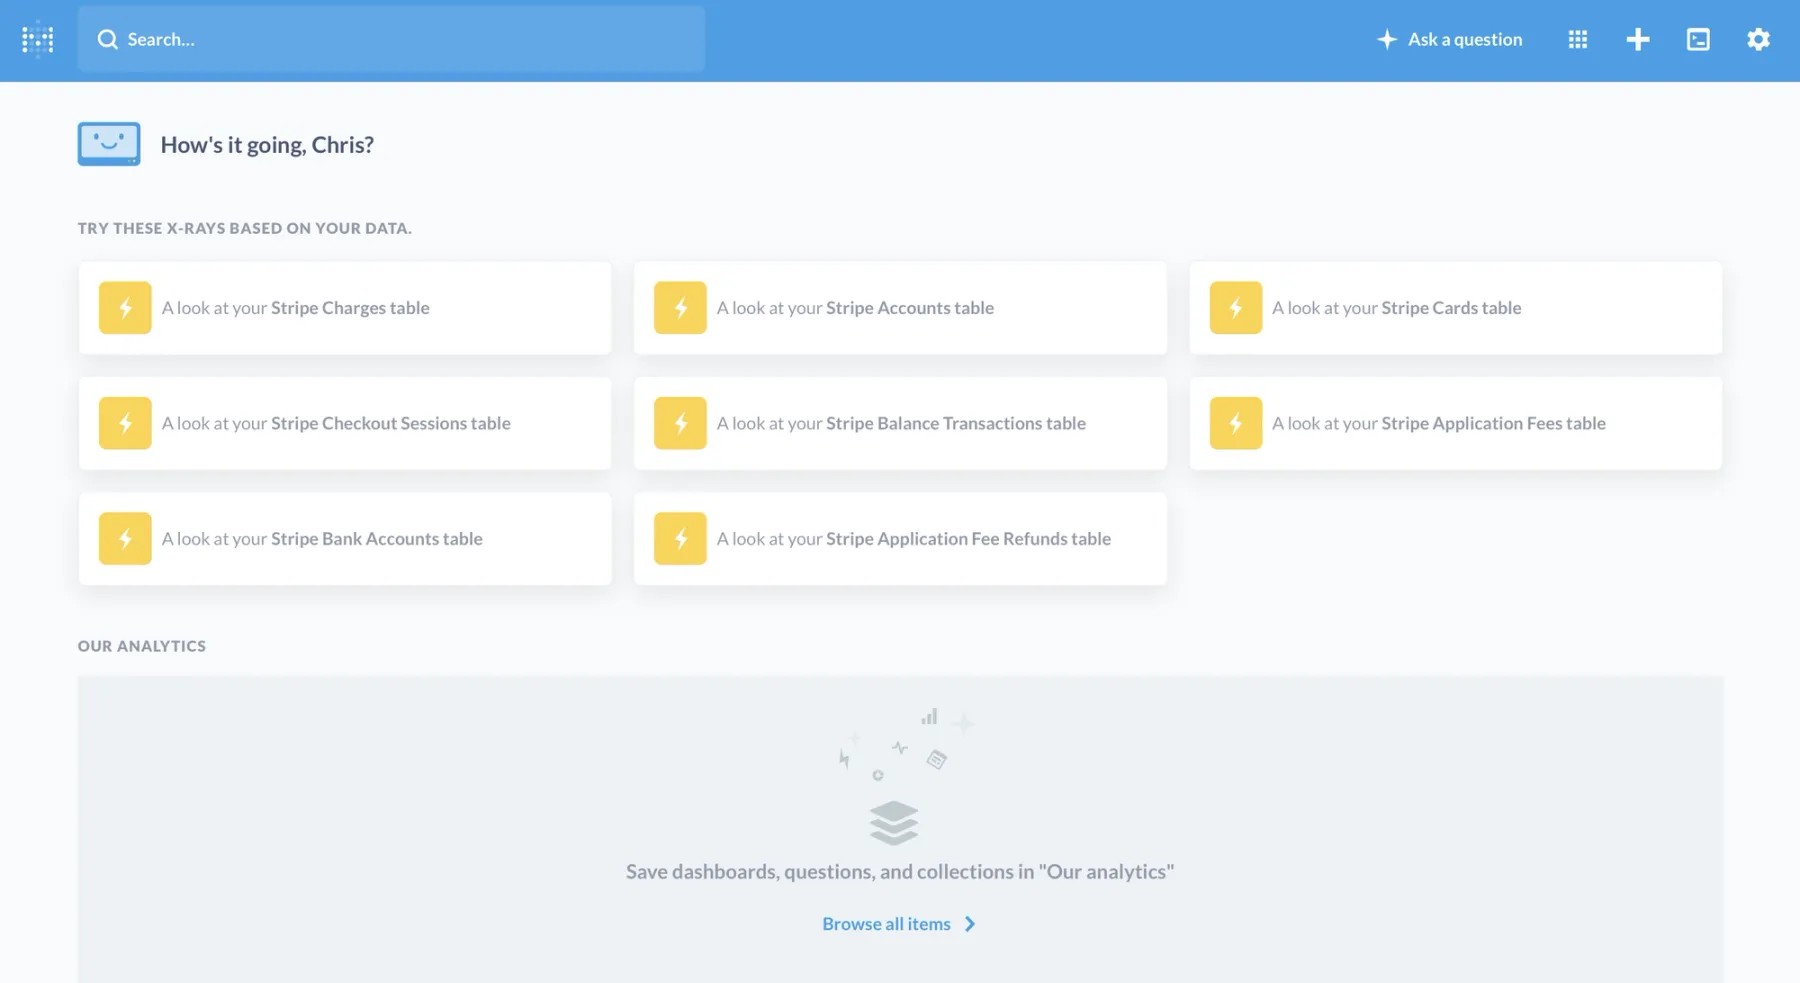
Task: Click the Metabase logo icon
Action: click(x=37, y=39)
